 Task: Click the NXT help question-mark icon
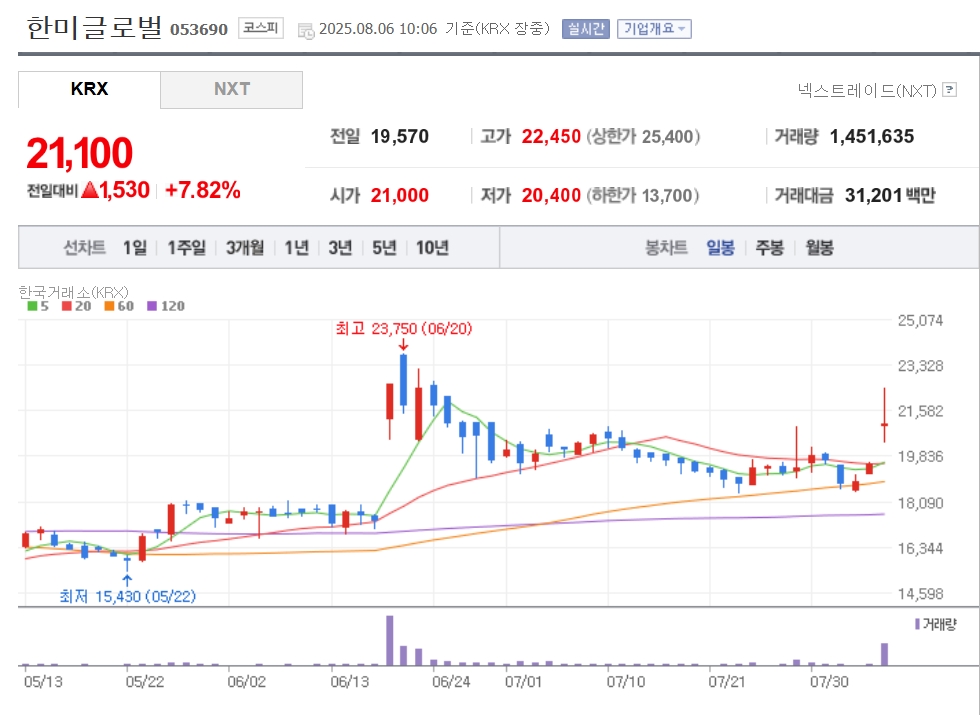949,90
